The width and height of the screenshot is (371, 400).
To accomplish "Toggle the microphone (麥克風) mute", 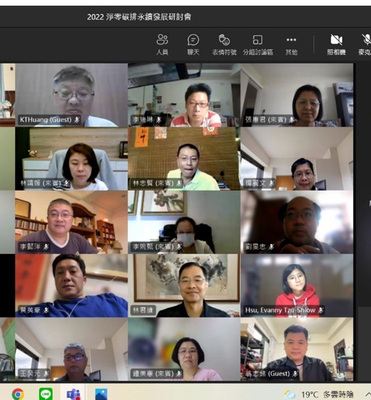I will pos(365,44).
